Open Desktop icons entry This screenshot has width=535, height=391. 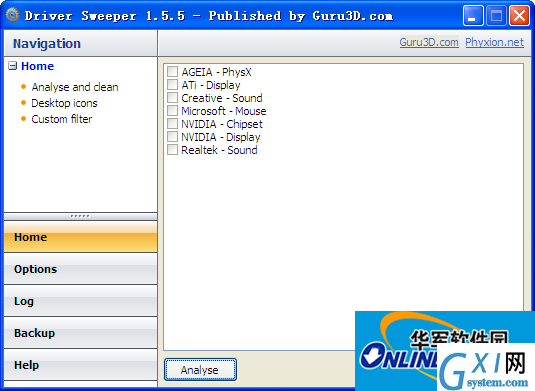tap(64, 103)
